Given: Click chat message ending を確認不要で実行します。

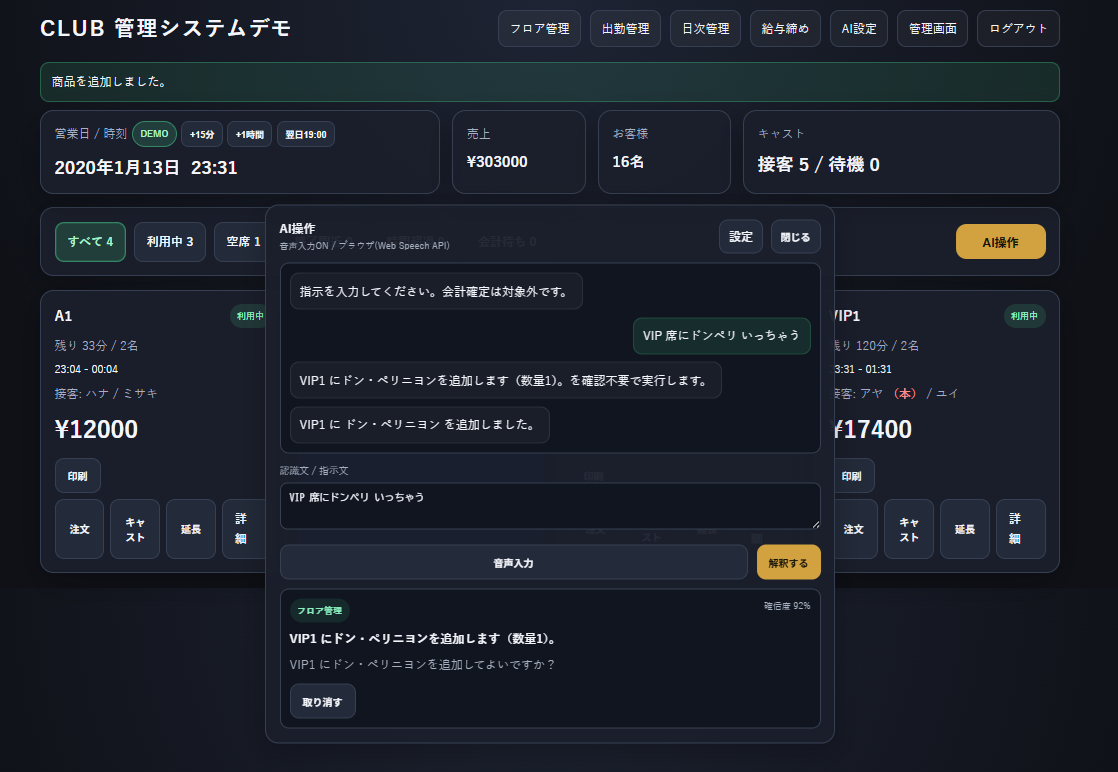Looking at the screenshot, I should (x=506, y=381).
